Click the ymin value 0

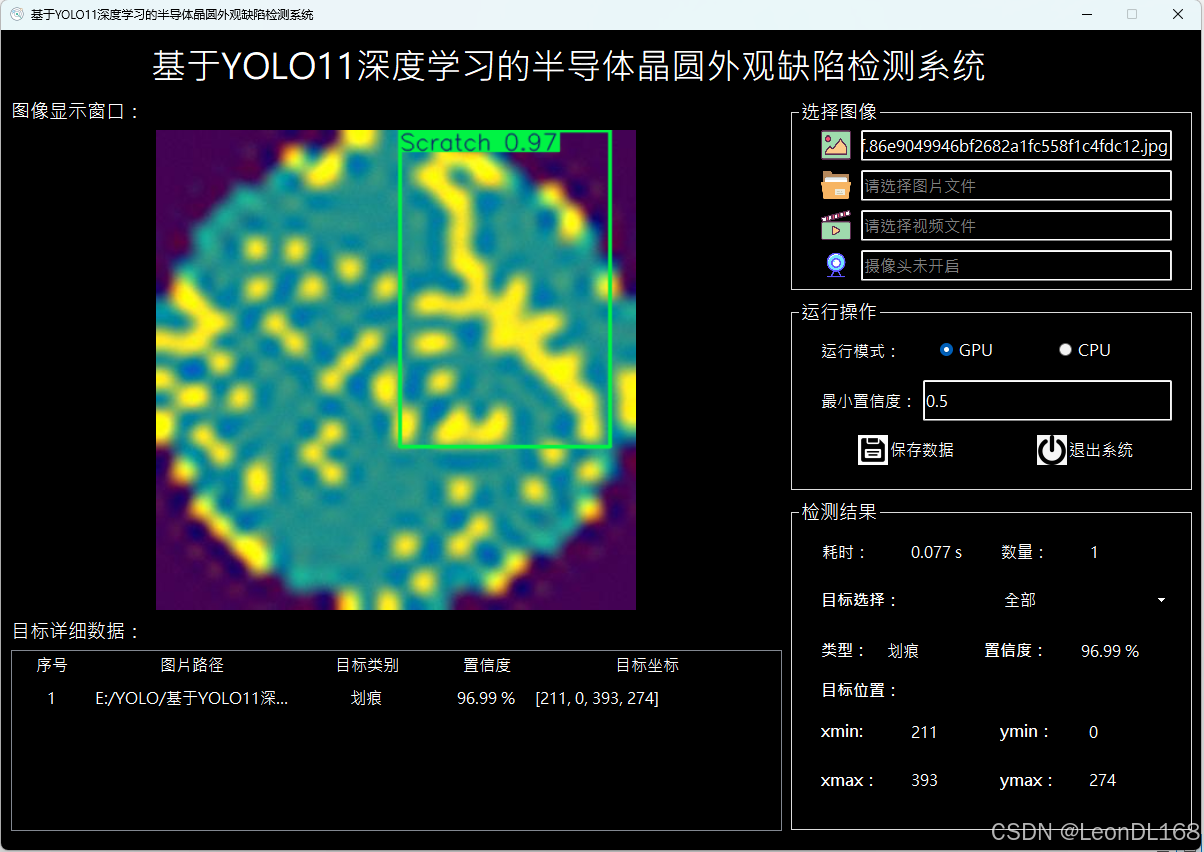(1093, 732)
